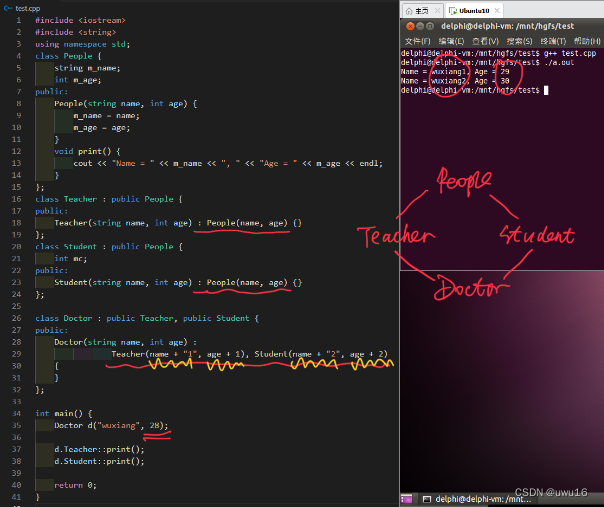Click the d.Student::print(); call

pos(99,461)
